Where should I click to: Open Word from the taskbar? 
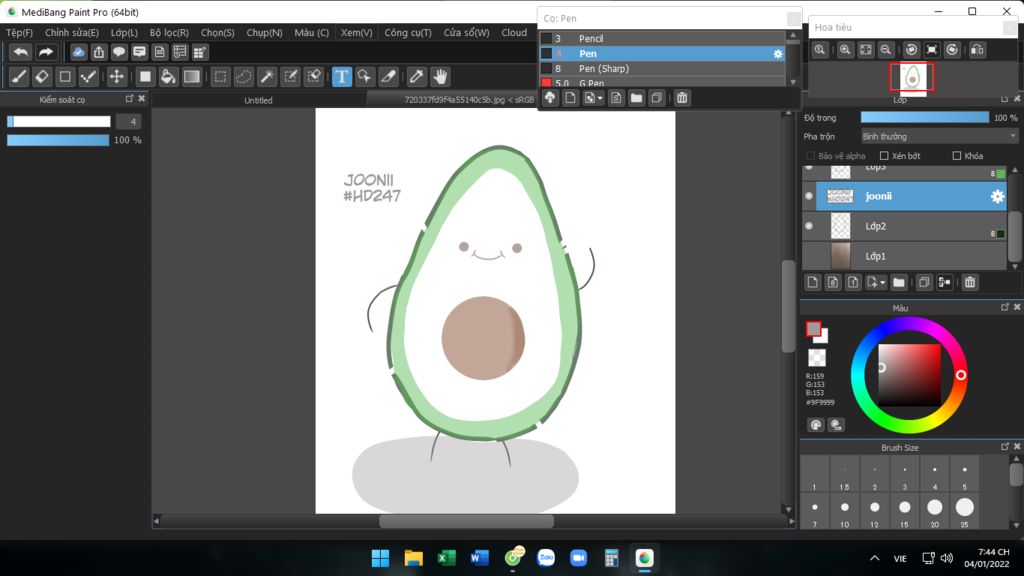[479, 558]
